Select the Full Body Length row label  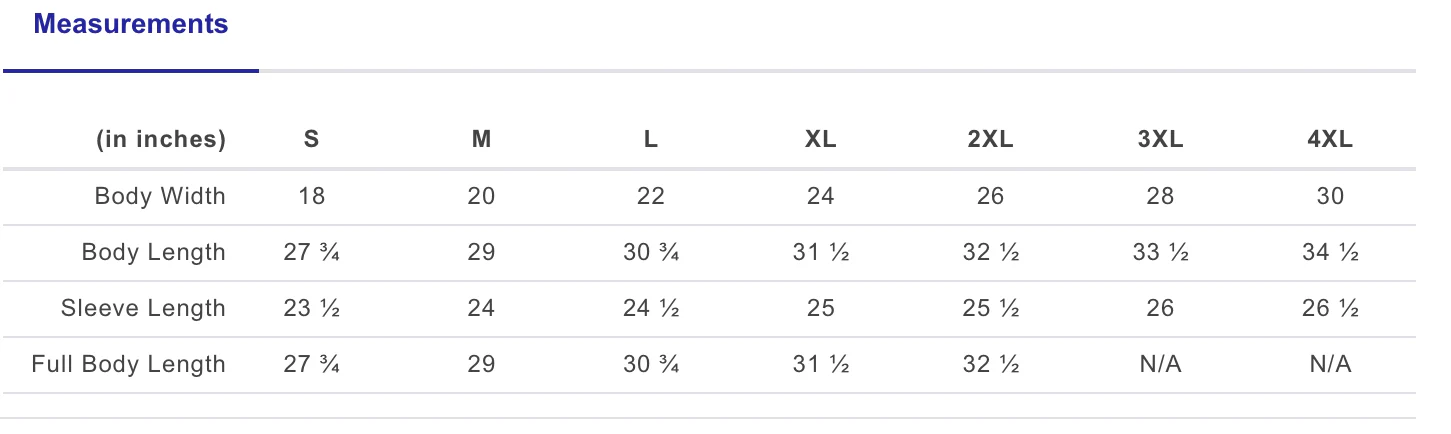[129, 364]
